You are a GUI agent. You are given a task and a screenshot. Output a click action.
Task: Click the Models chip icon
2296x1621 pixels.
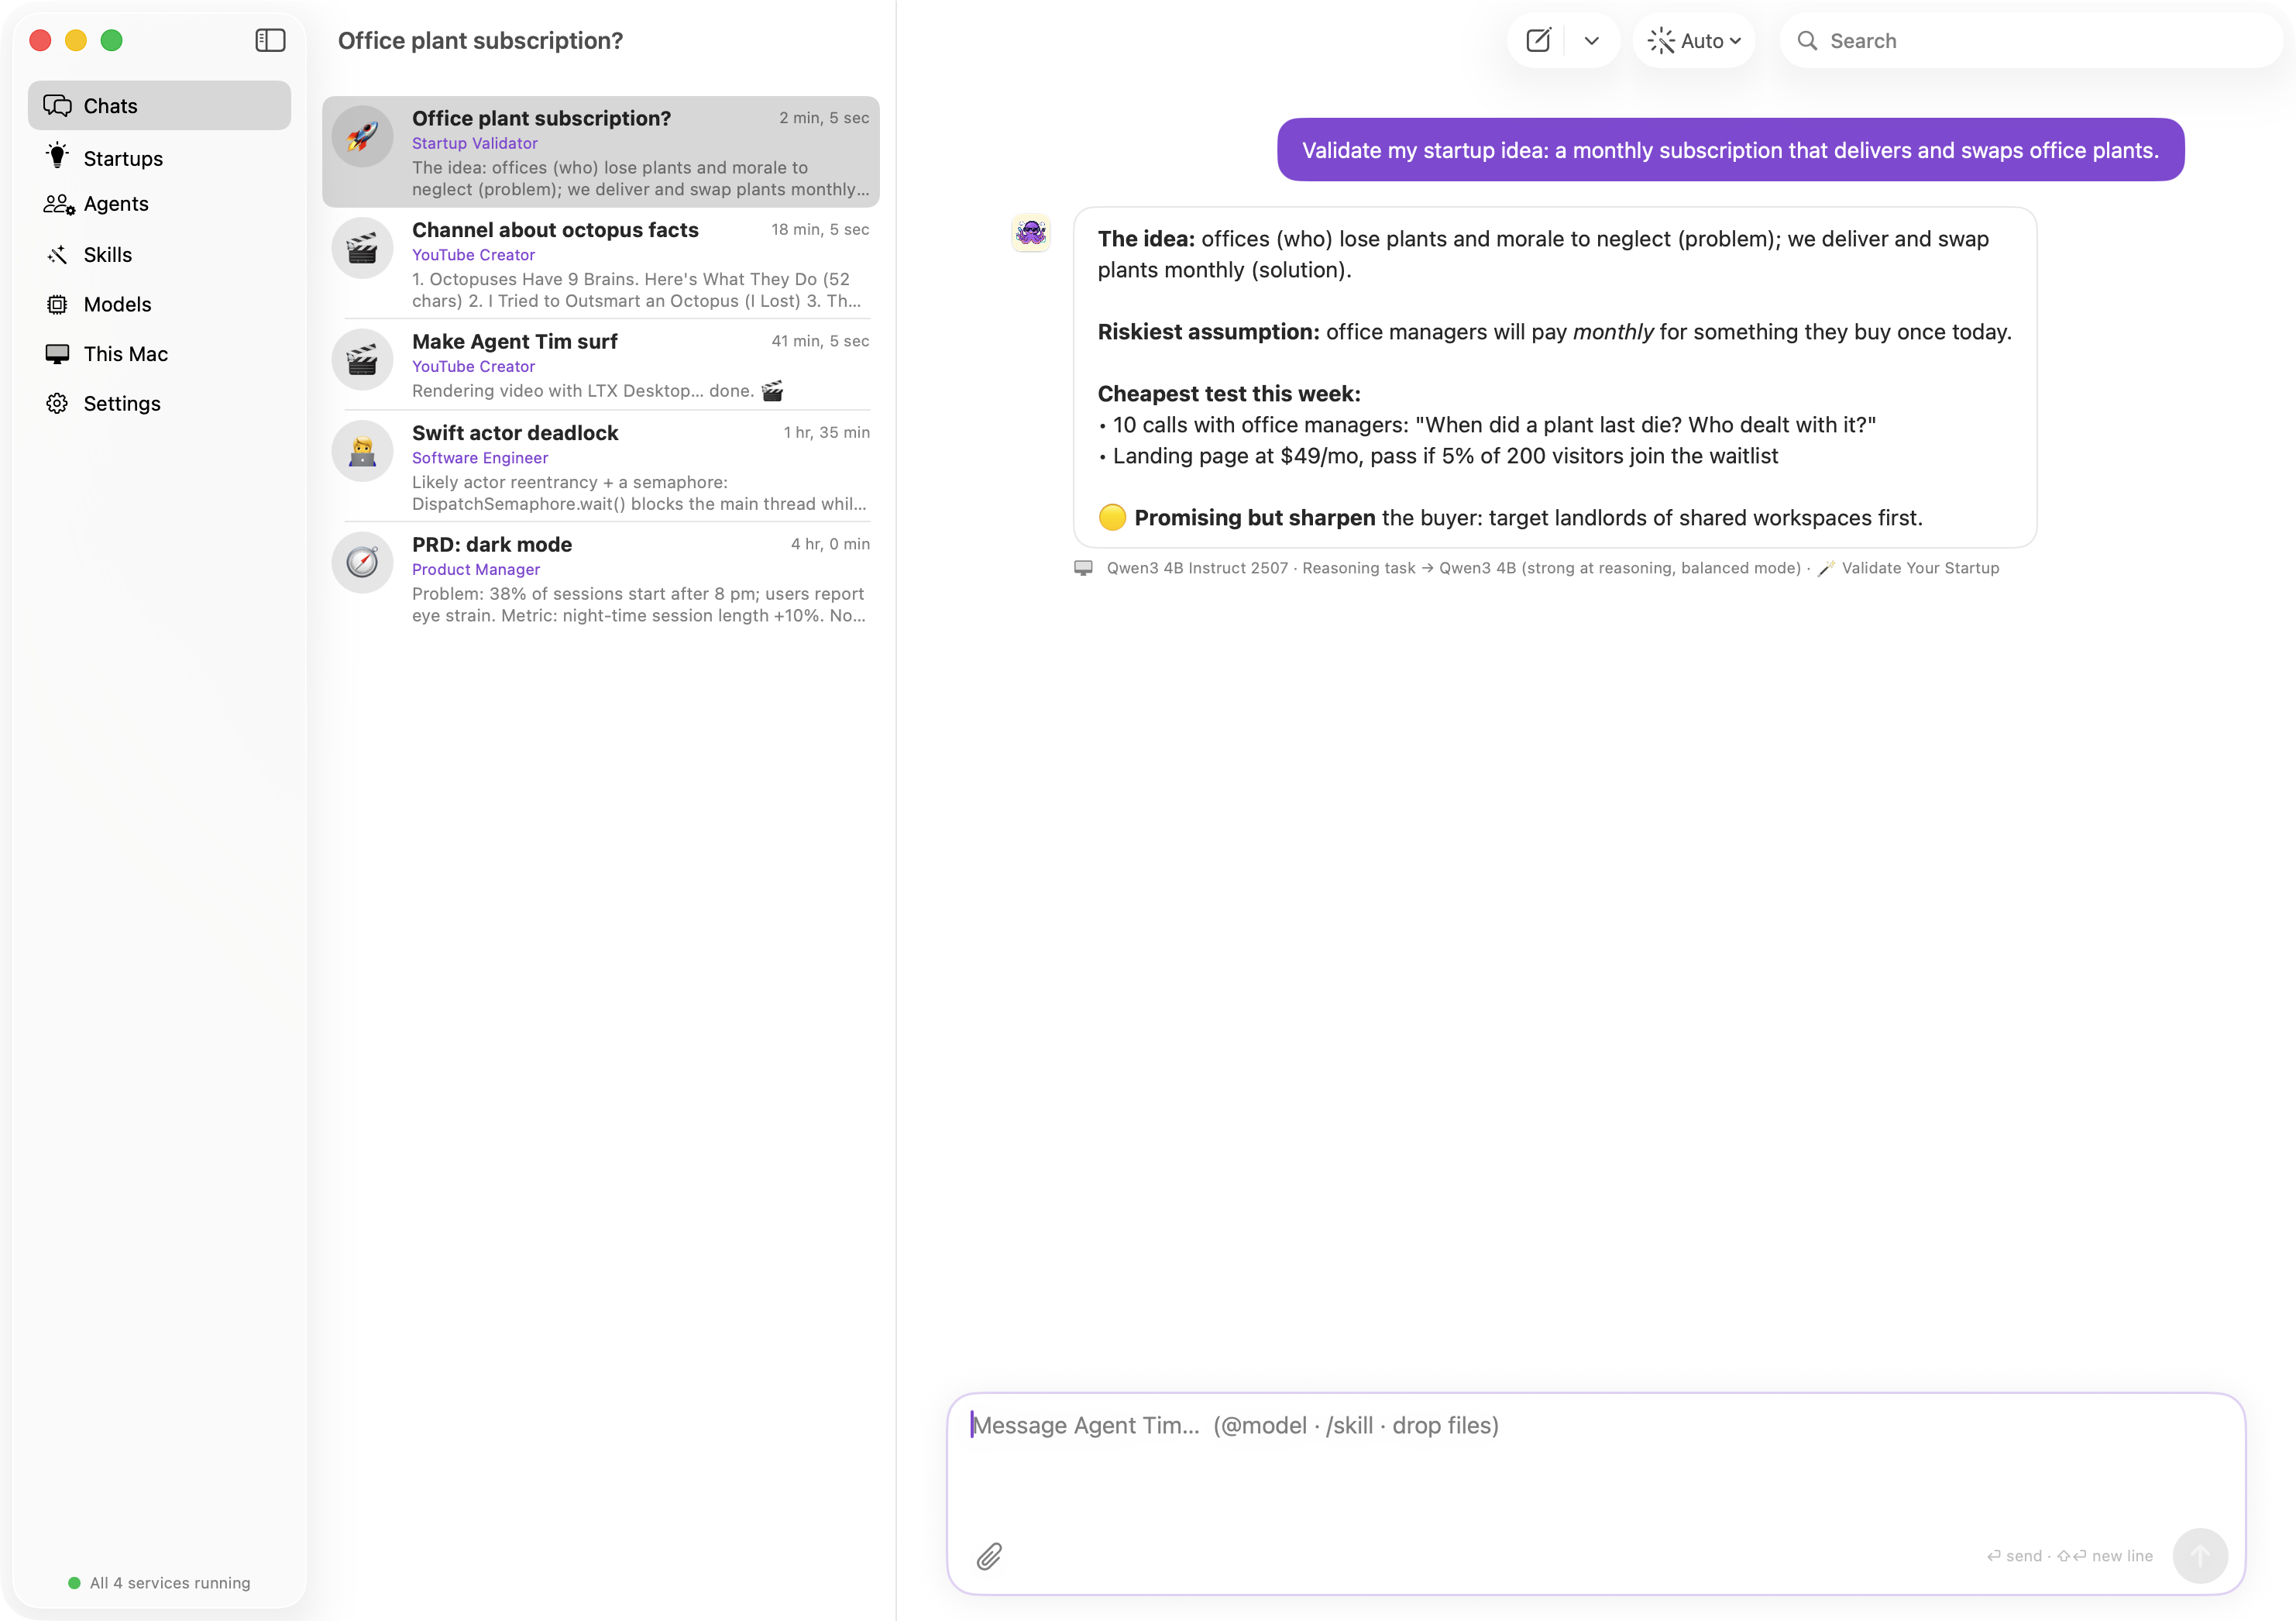58,304
